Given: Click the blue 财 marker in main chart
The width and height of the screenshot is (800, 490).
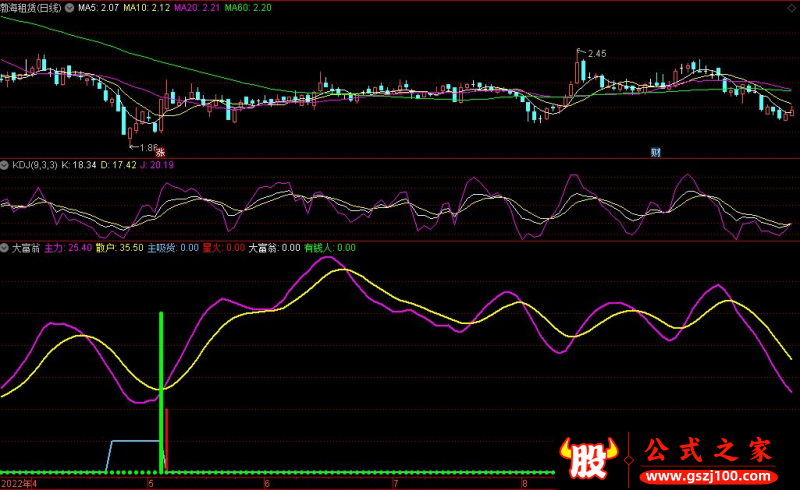Looking at the screenshot, I should (x=656, y=152).
